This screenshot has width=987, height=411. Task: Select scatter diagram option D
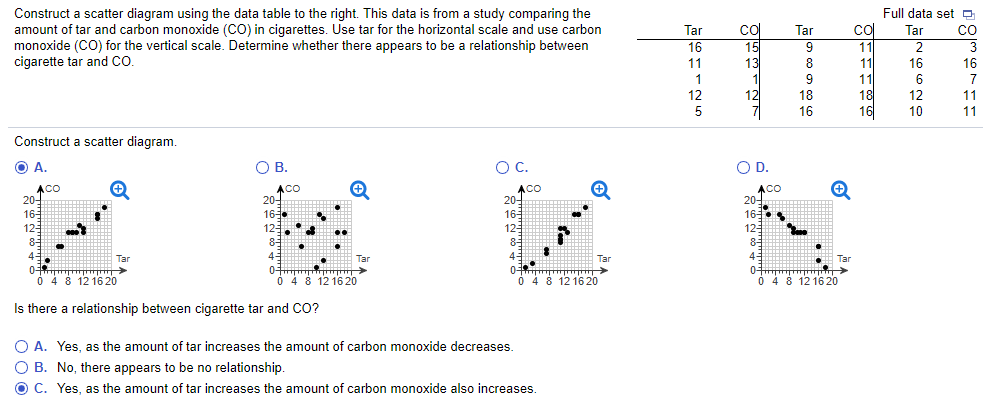pyautogui.click(x=743, y=167)
